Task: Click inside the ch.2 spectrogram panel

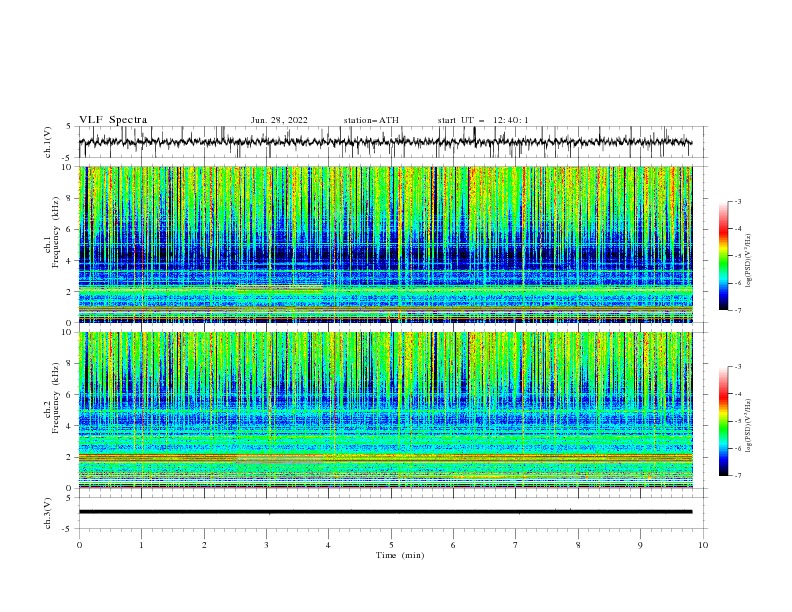Action: [386, 410]
